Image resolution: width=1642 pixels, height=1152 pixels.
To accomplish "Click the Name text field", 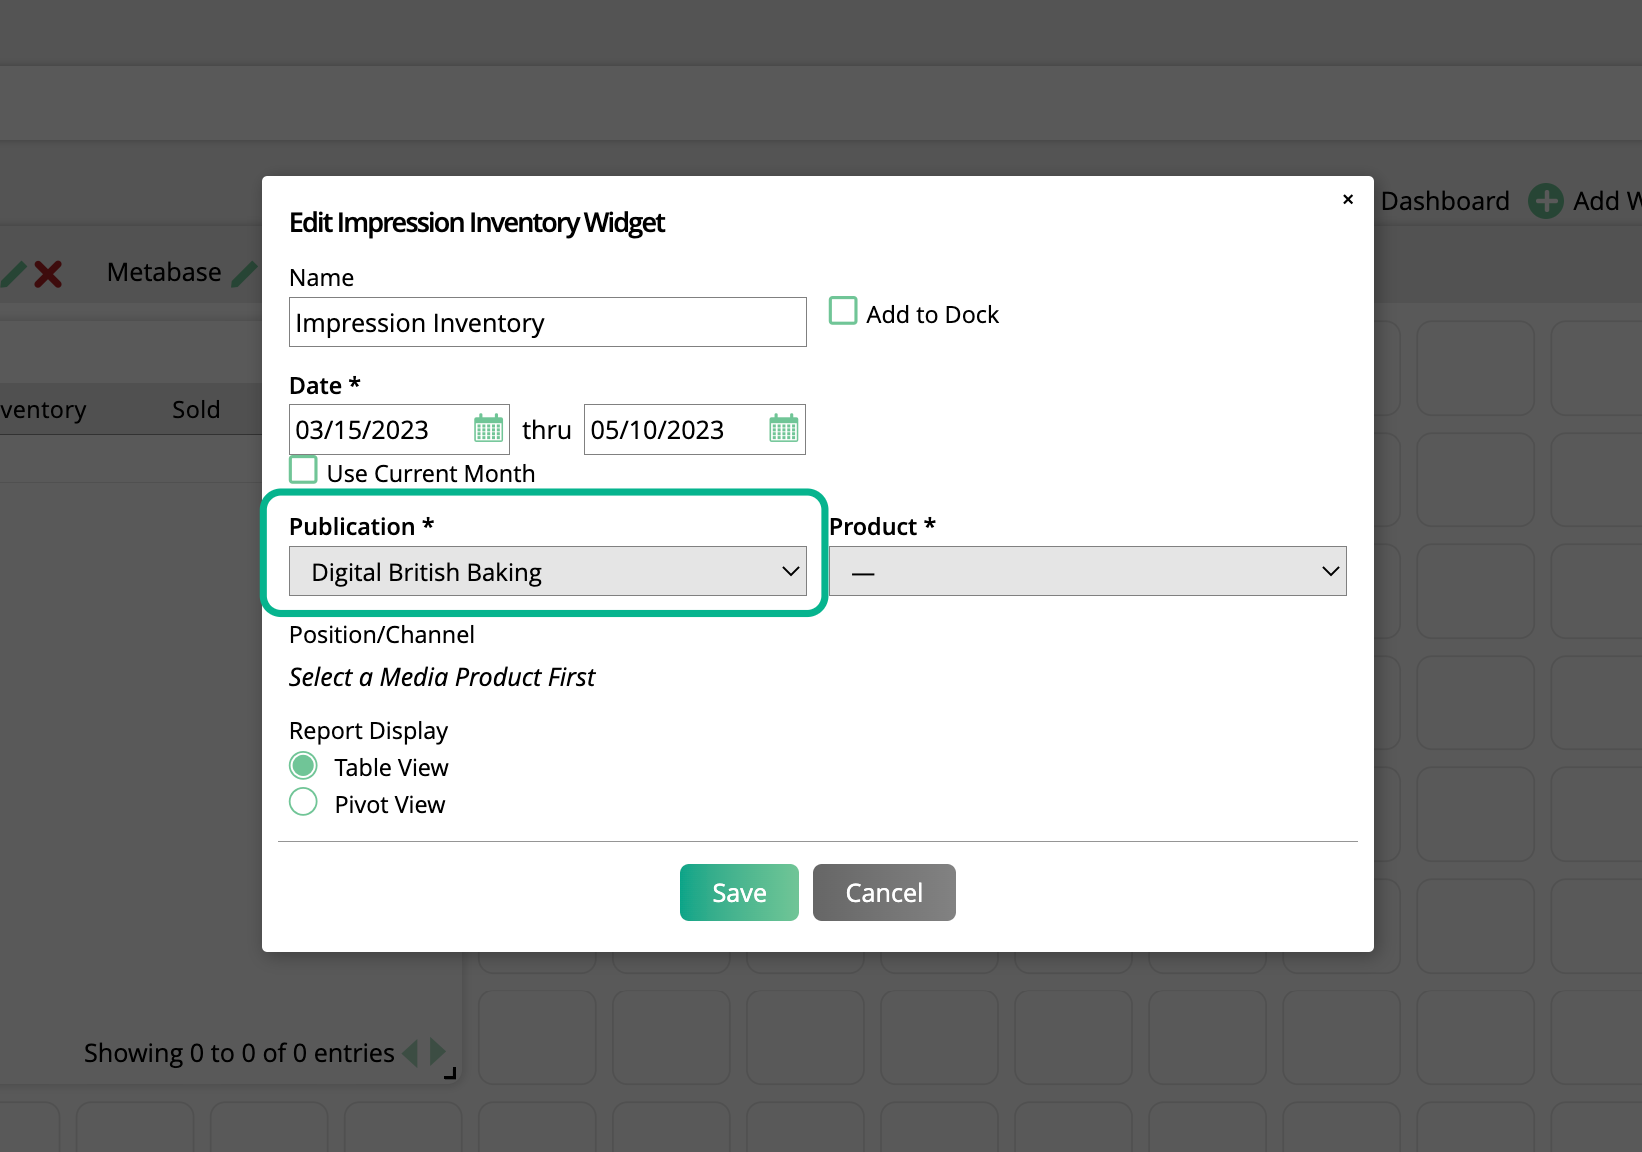I will 547,322.
